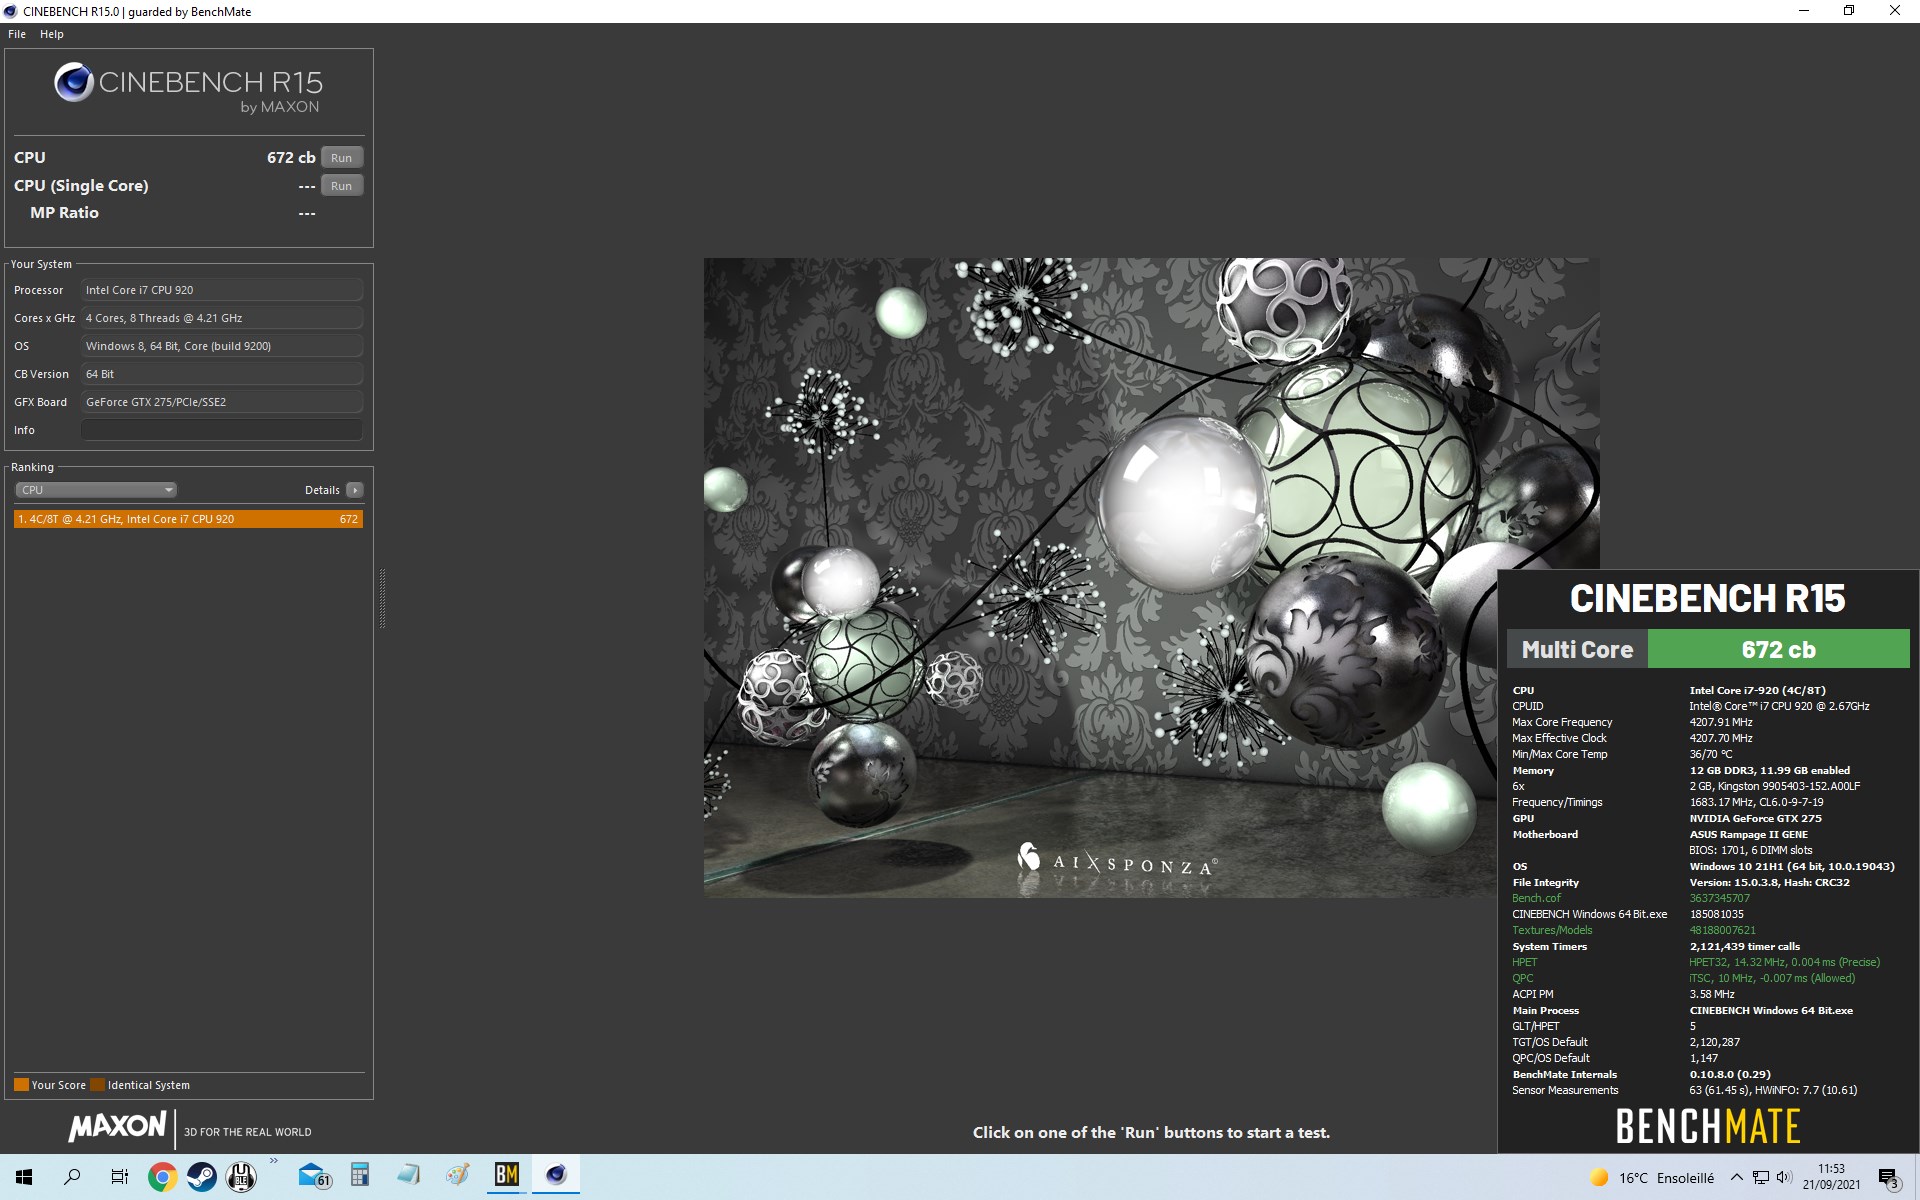This screenshot has width=1920, height=1200.
Task: Click the QPC timer row label
Action: pyautogui.click(x=1522, y=978)
